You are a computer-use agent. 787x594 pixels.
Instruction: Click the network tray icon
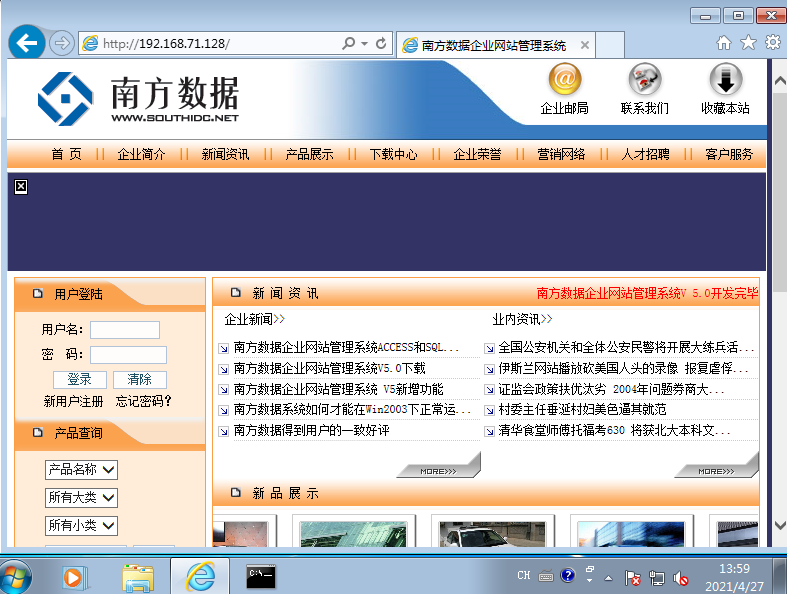[x=657, y=579]
